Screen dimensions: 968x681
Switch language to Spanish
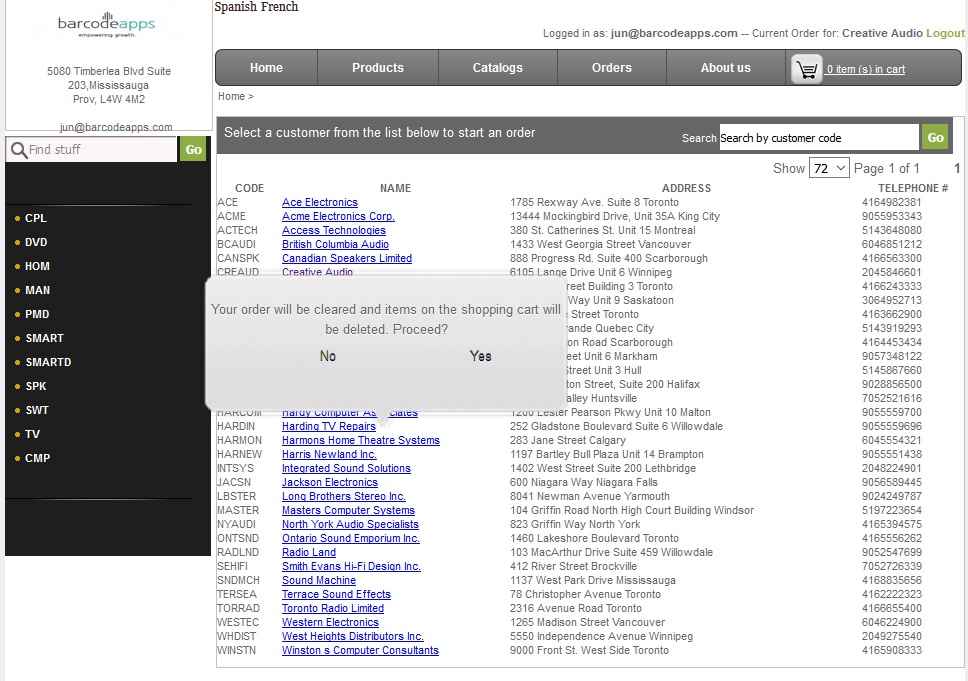(x=234, y=7)
